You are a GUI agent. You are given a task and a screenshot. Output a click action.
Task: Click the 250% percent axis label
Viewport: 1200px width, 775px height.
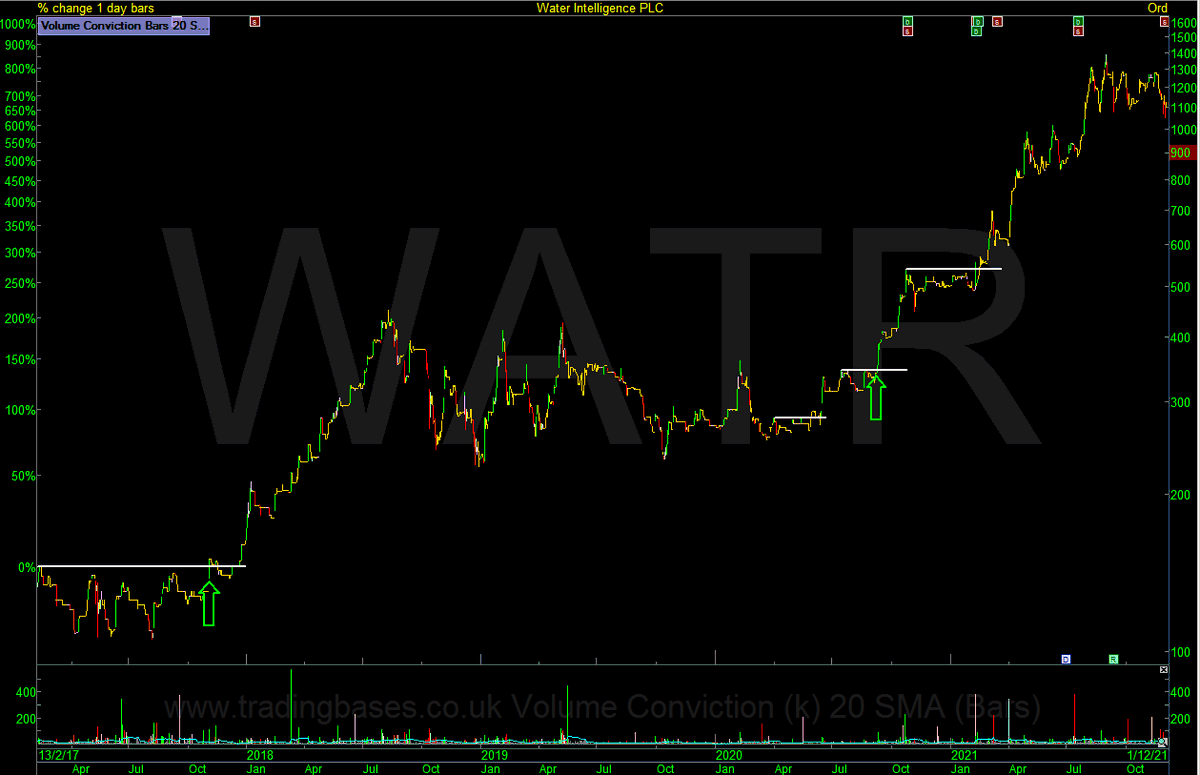20,284
